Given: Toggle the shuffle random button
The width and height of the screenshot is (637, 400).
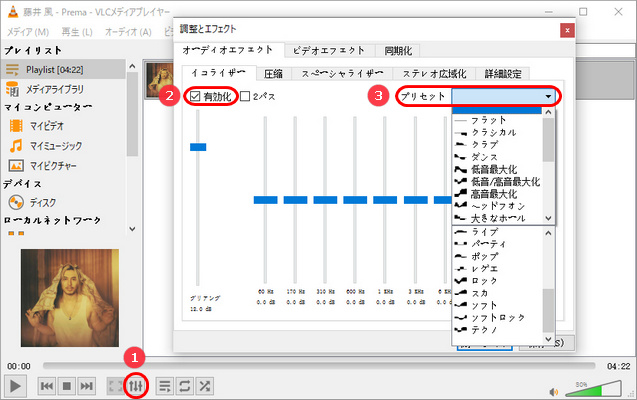Looking at the screenshot, I should (x=205, y=386).
